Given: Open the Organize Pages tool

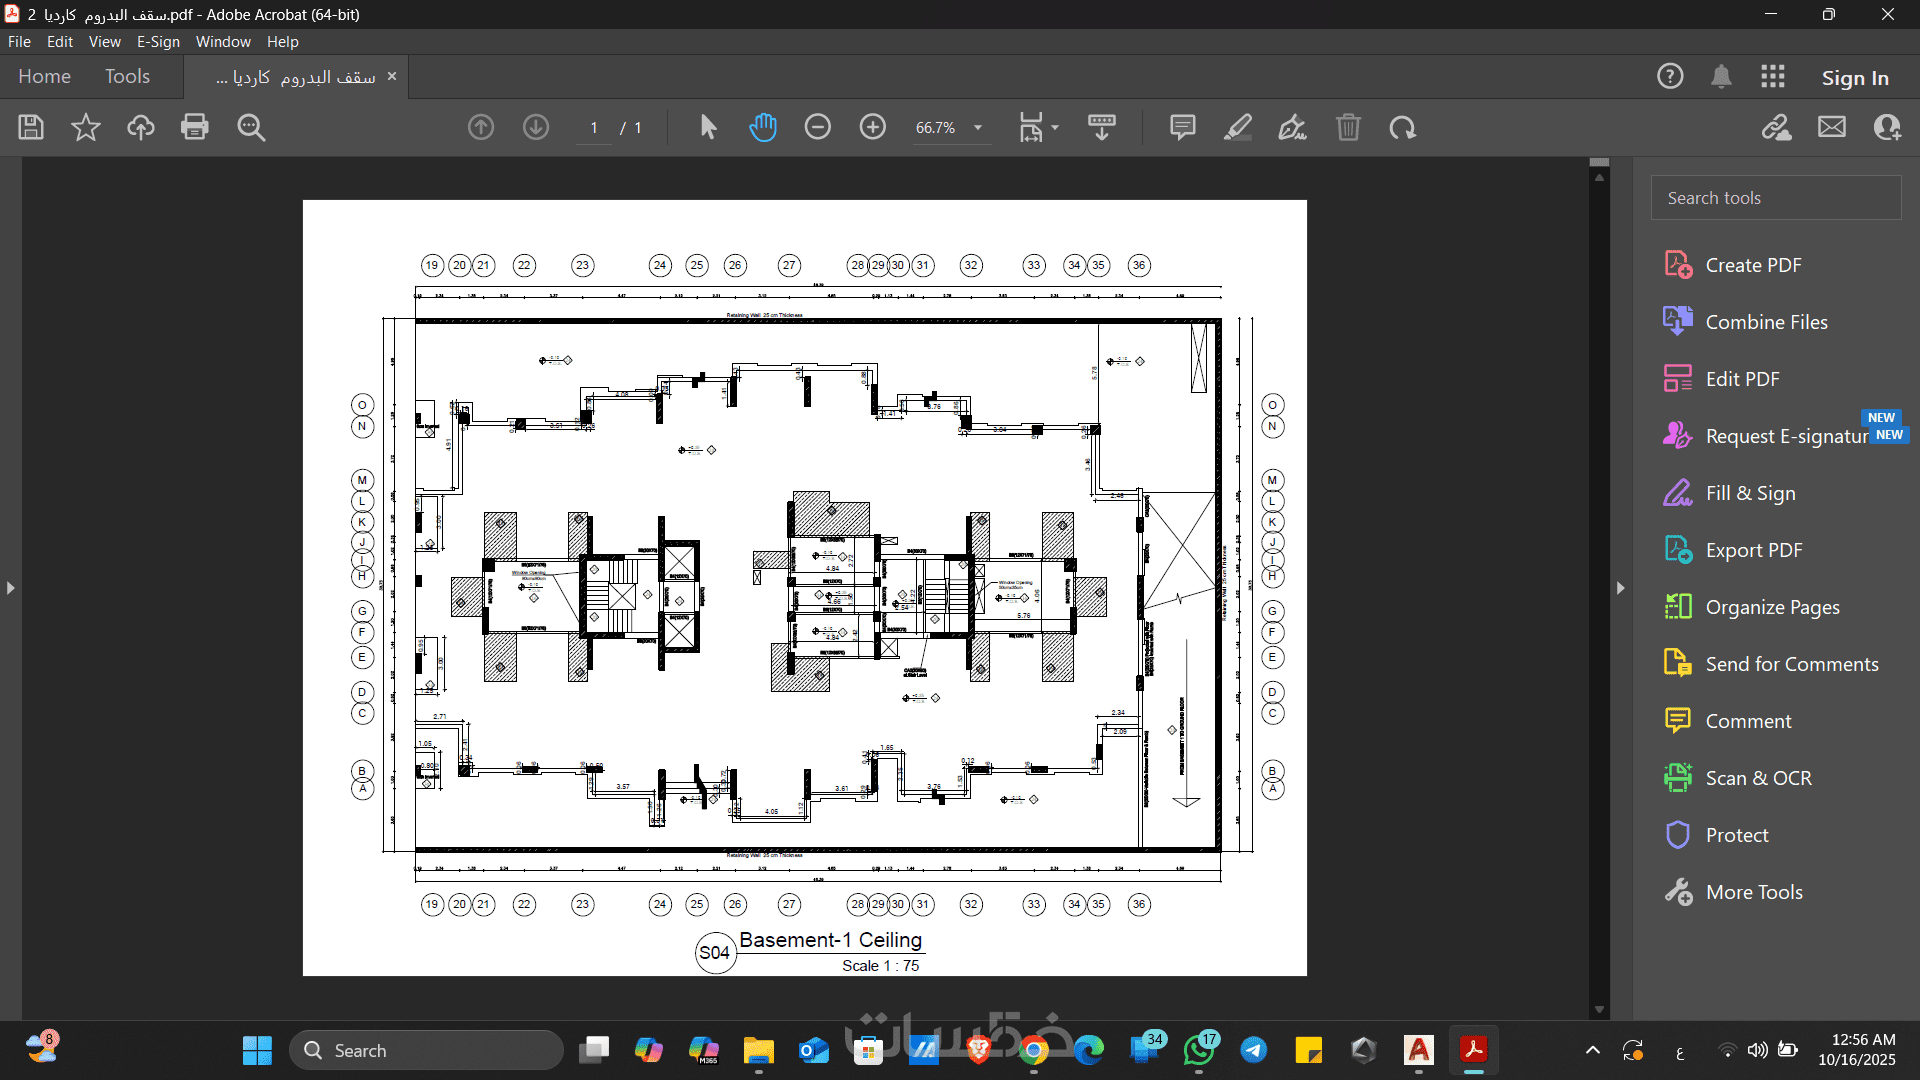Looking at the screenshot, I should point(1772,607).
